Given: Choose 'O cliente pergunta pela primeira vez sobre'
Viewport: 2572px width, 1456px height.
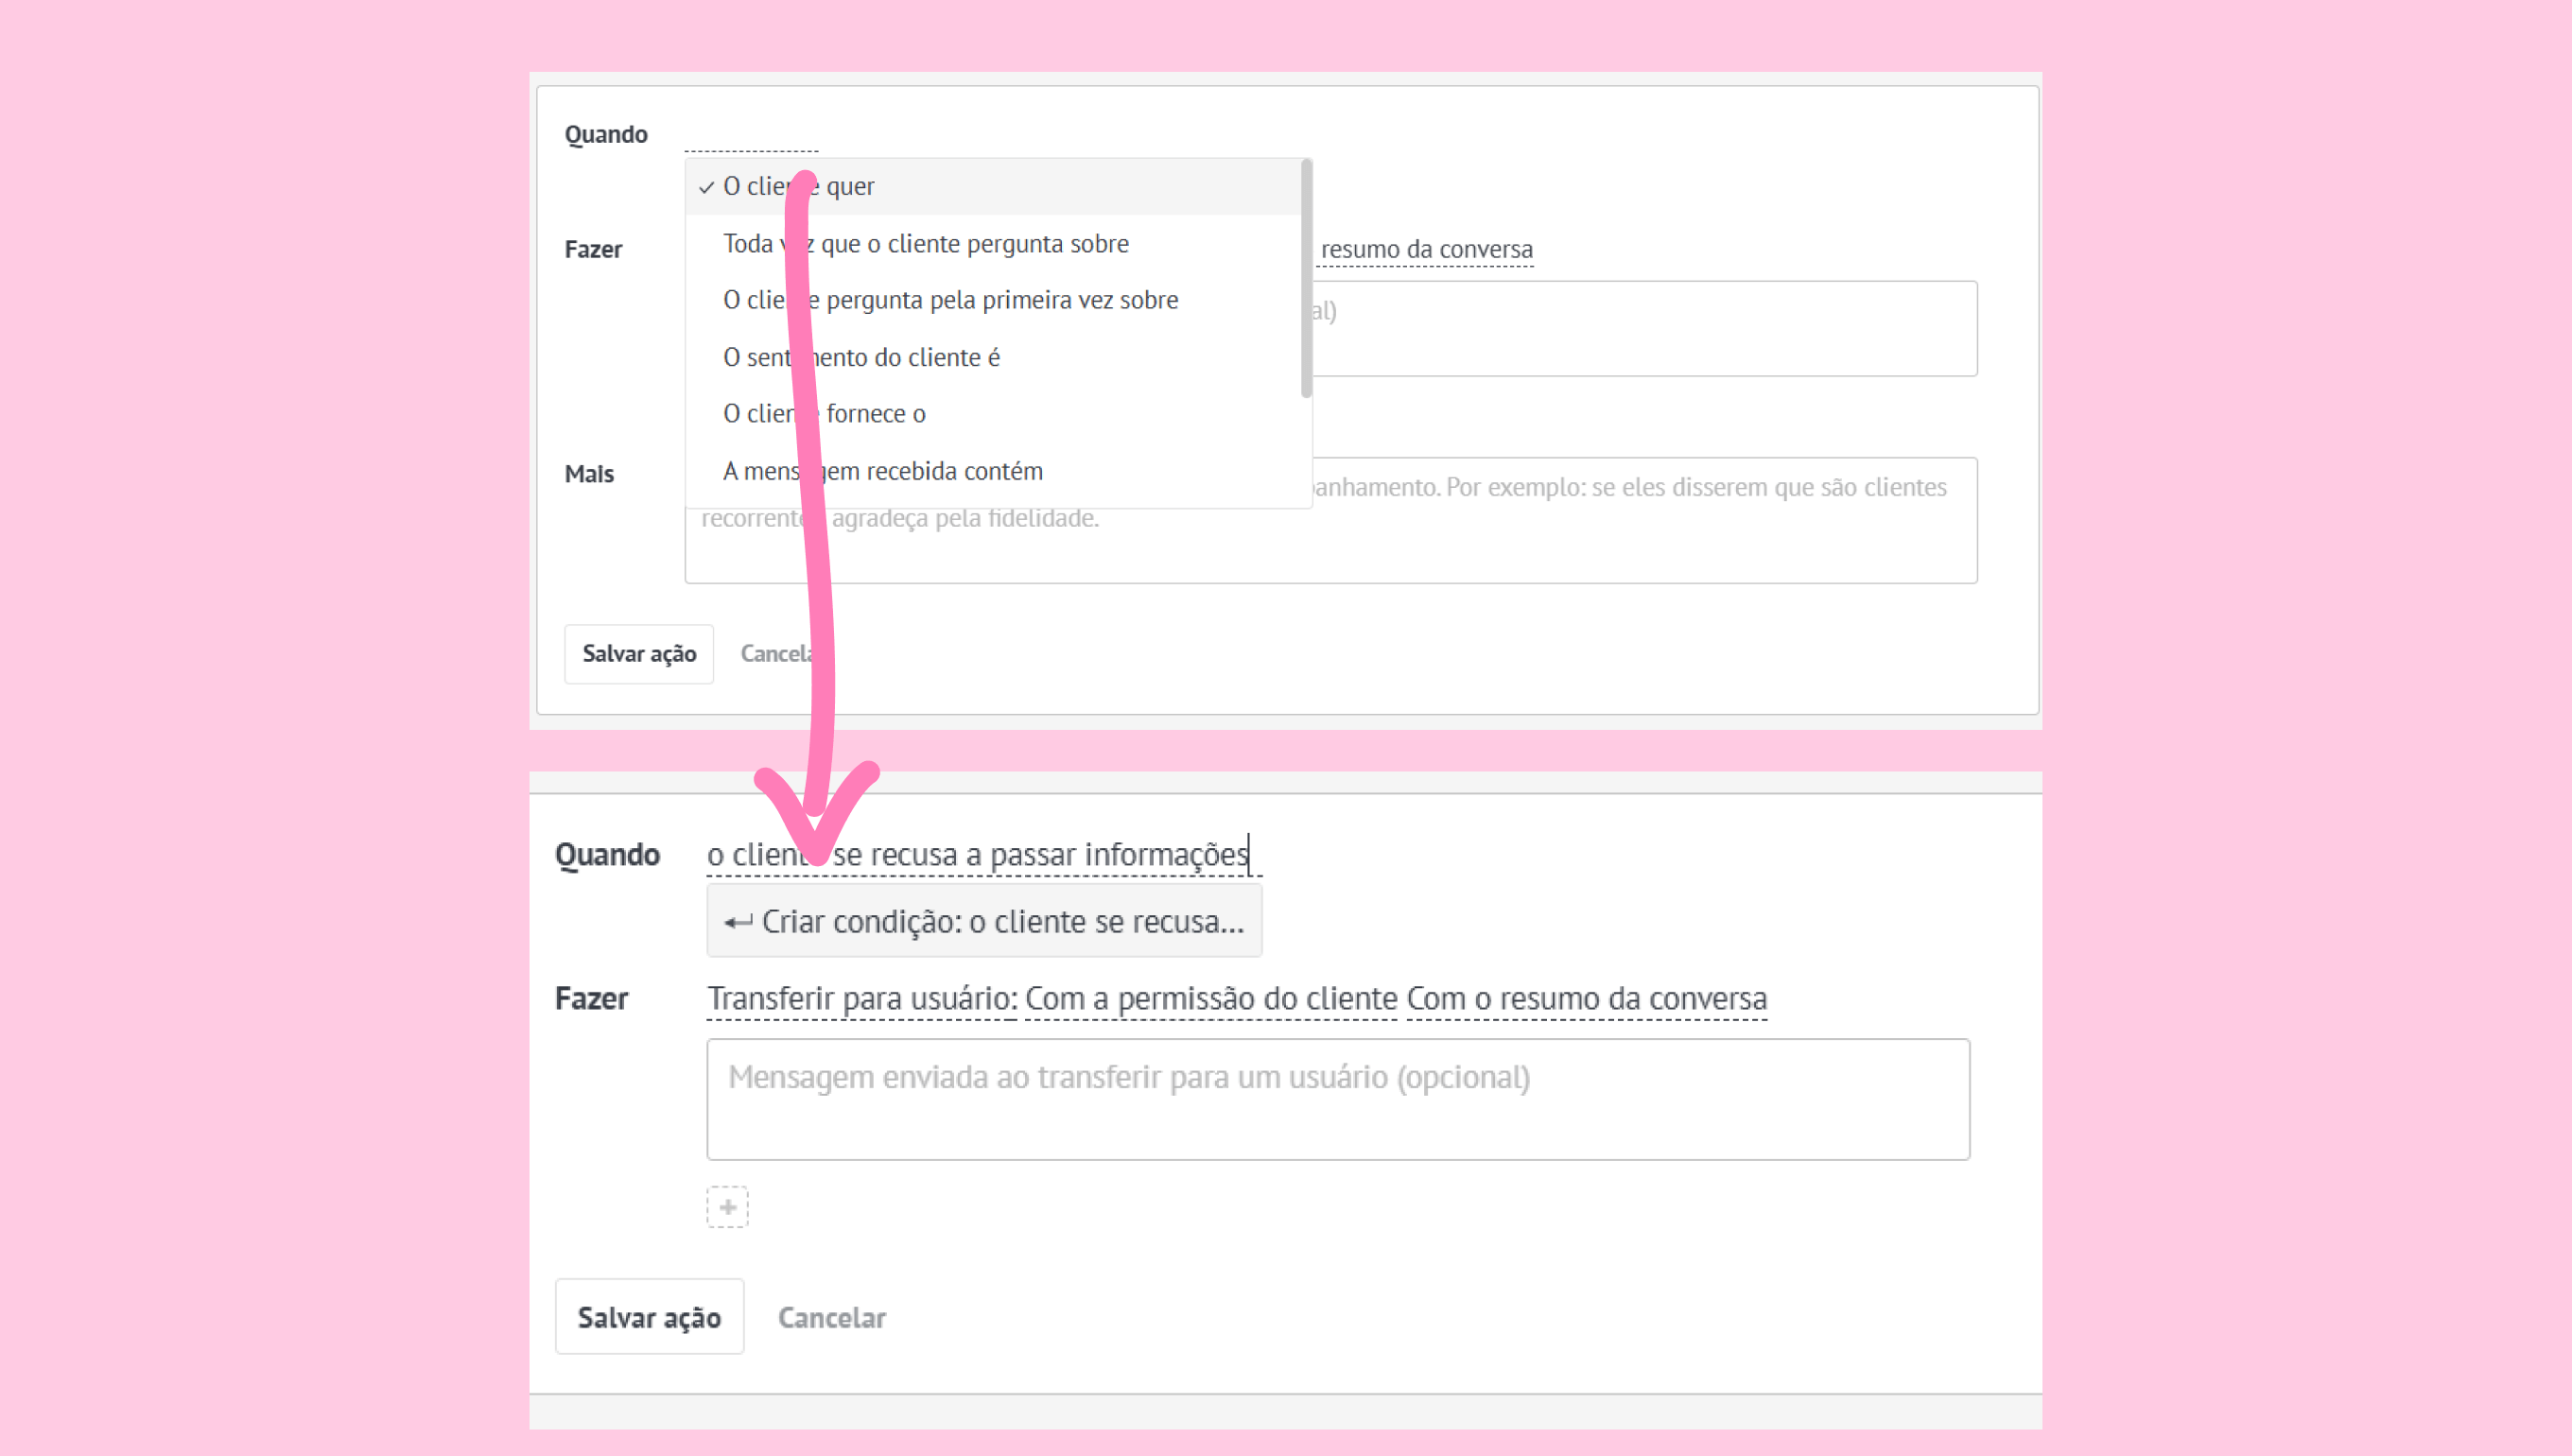Looking at the screenshot, I should [x=950, y=300].
